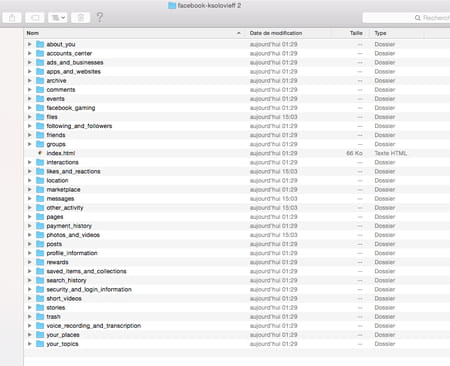Image resolution: width=450 pixels, height=366 pixels.
Task: Select the pages folder icon
Action: (40, 217)
